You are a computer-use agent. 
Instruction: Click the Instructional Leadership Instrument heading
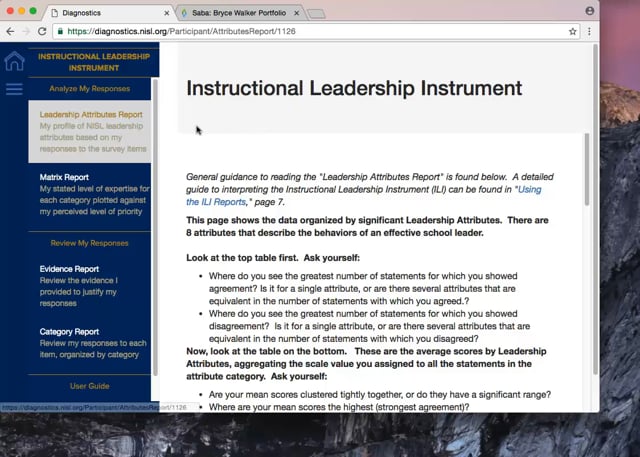click(x=354, y=88)
